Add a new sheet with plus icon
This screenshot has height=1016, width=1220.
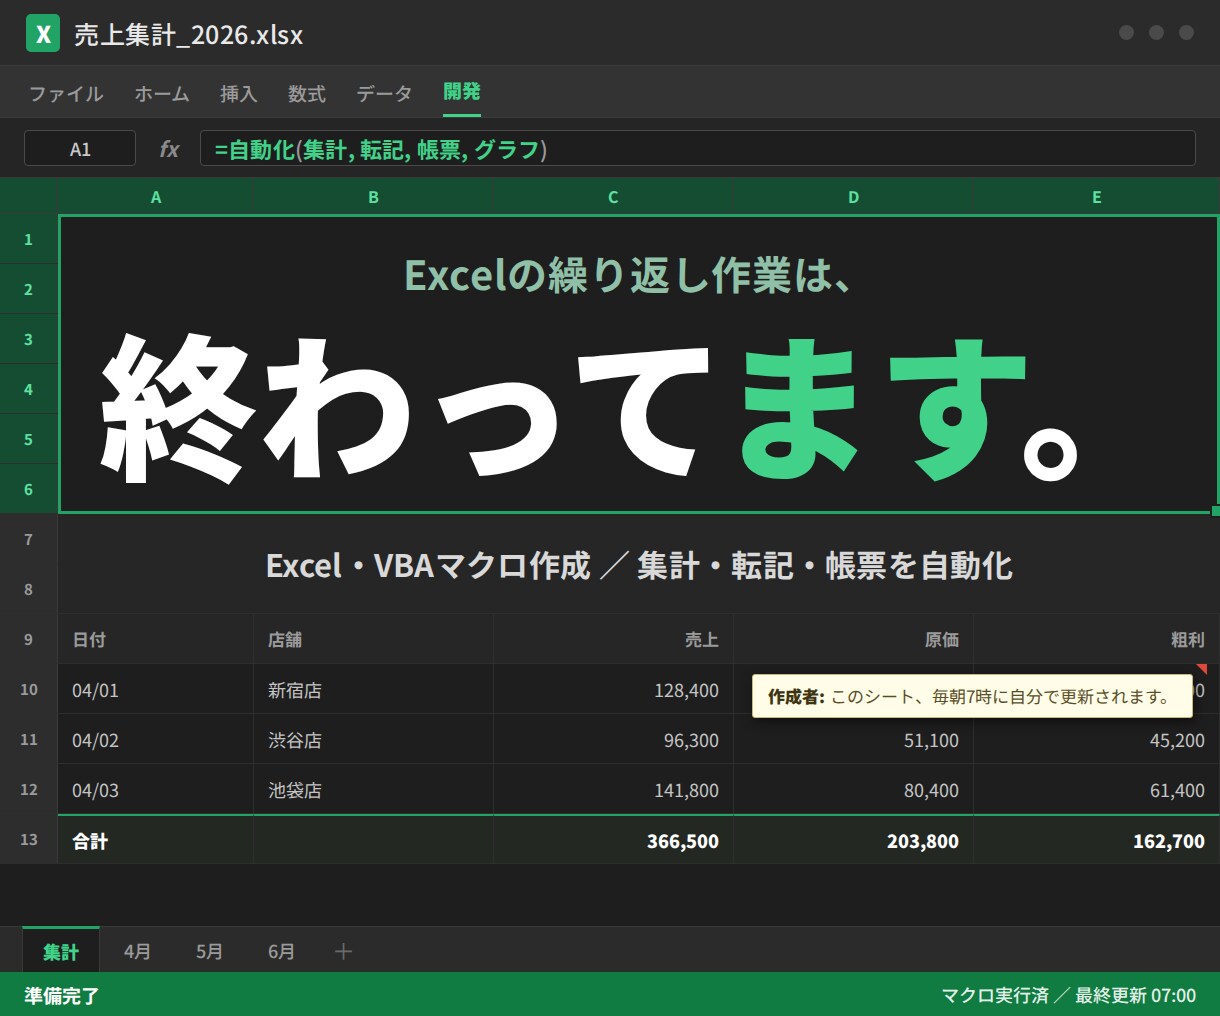(x=343, y=952)
